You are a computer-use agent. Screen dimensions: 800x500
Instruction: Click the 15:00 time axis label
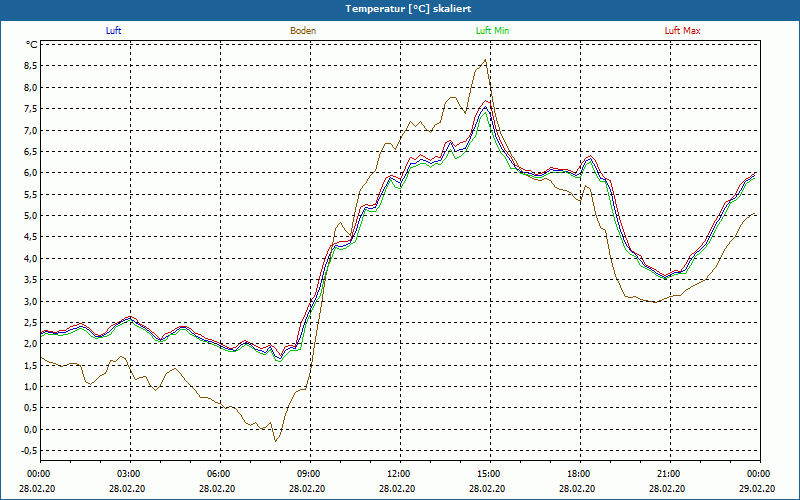point(487,474)
